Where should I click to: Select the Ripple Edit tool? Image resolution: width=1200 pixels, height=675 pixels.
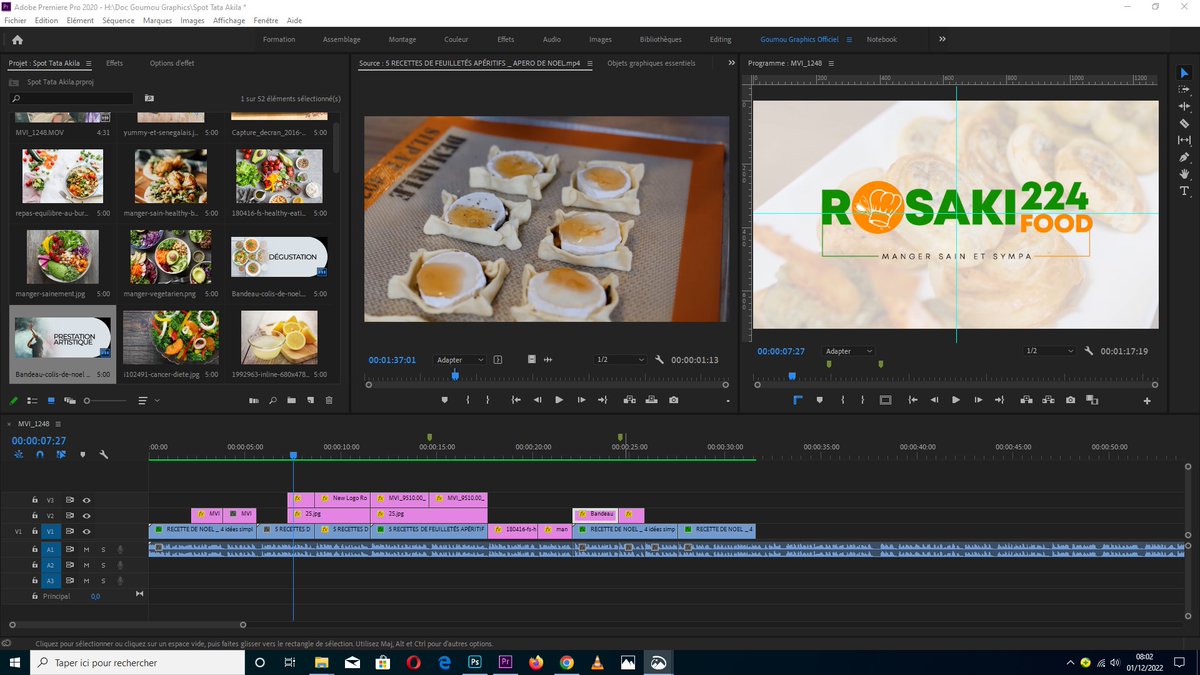1185,106
